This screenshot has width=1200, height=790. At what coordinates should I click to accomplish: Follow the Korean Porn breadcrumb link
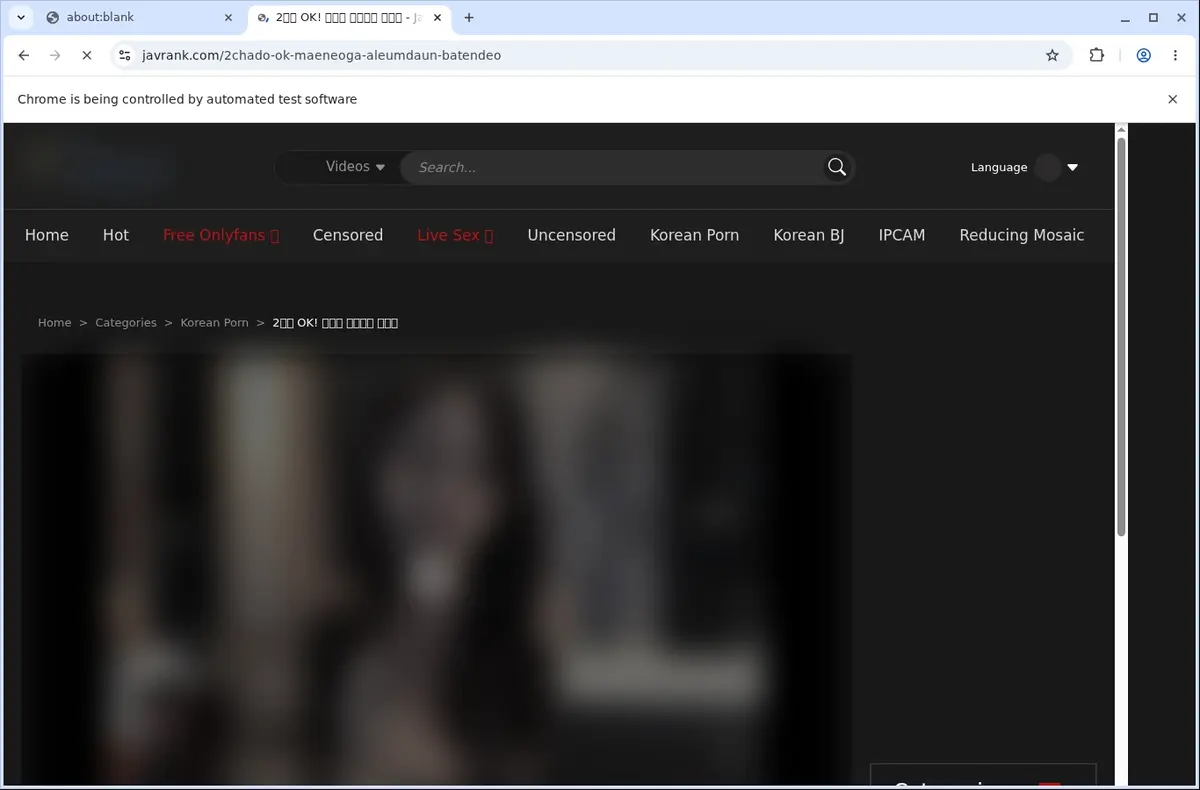click(214, 322)
